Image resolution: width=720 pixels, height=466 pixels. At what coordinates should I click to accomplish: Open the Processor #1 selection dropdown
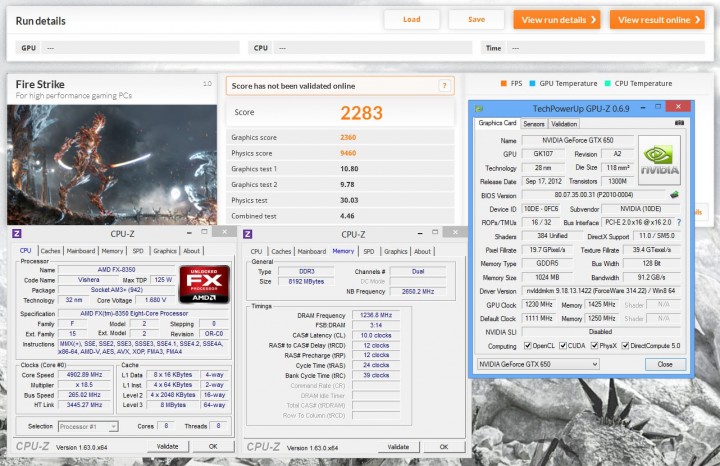click(x=88, y=427)
